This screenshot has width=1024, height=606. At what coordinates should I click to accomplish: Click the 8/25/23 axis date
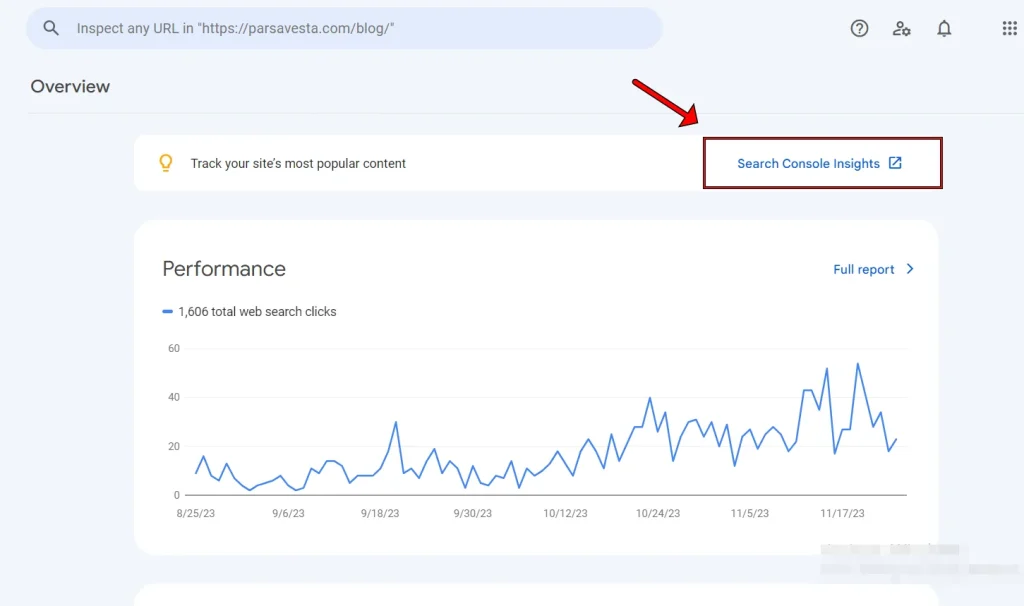point(195,513)
